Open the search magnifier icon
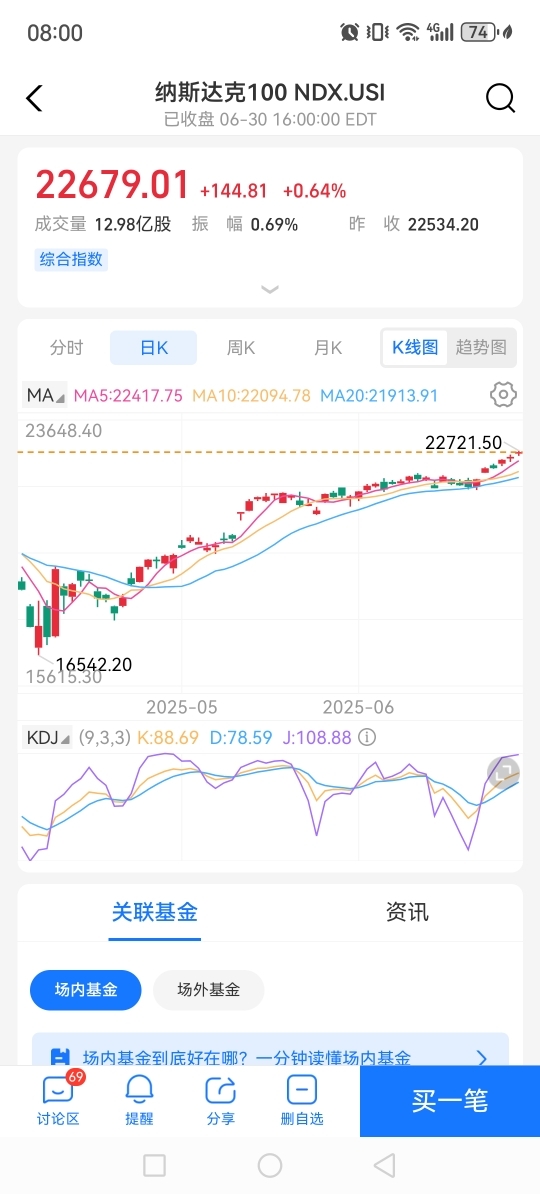540x1194 pixels. 500,98
